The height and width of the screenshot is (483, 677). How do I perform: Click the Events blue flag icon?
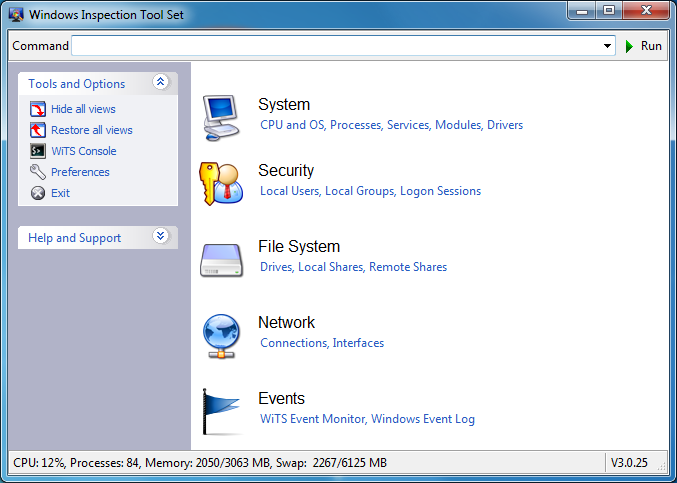pos(221,412)
